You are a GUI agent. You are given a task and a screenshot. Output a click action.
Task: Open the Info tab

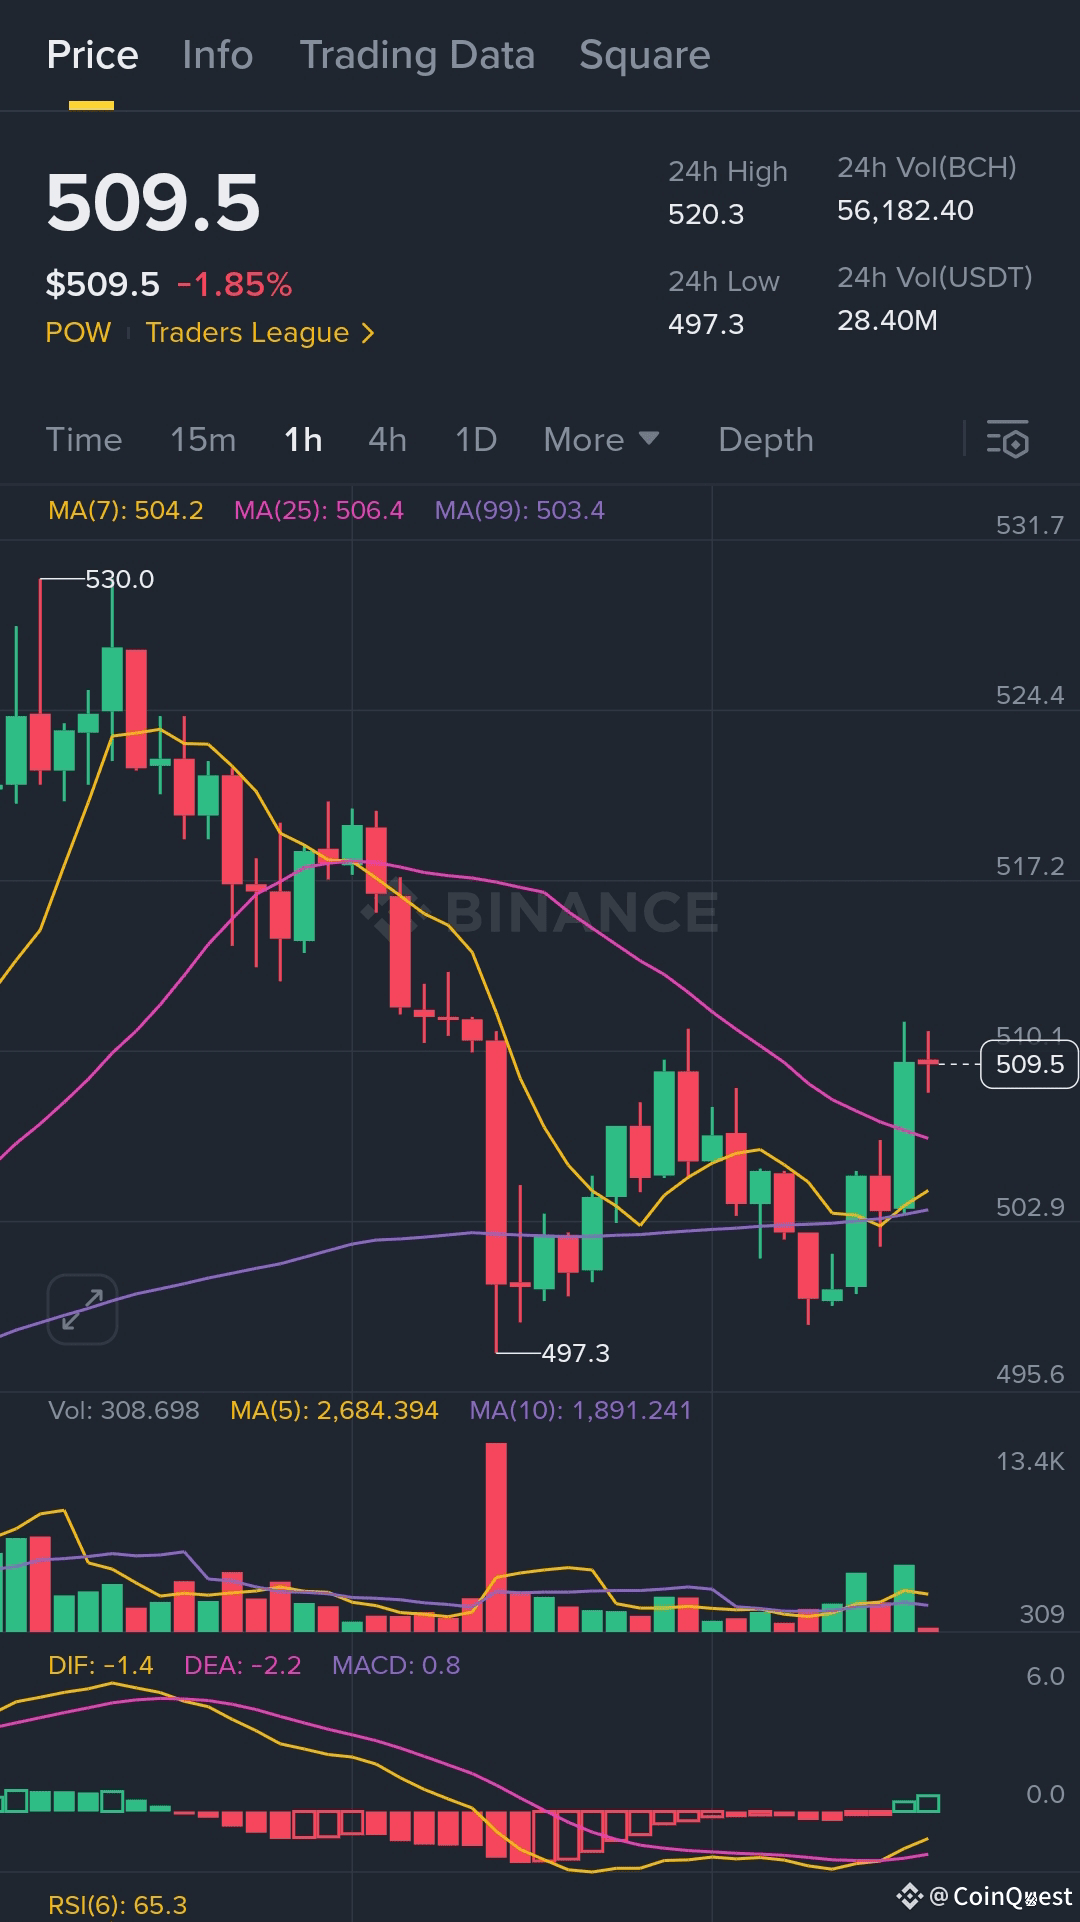(x=217, y=55)
